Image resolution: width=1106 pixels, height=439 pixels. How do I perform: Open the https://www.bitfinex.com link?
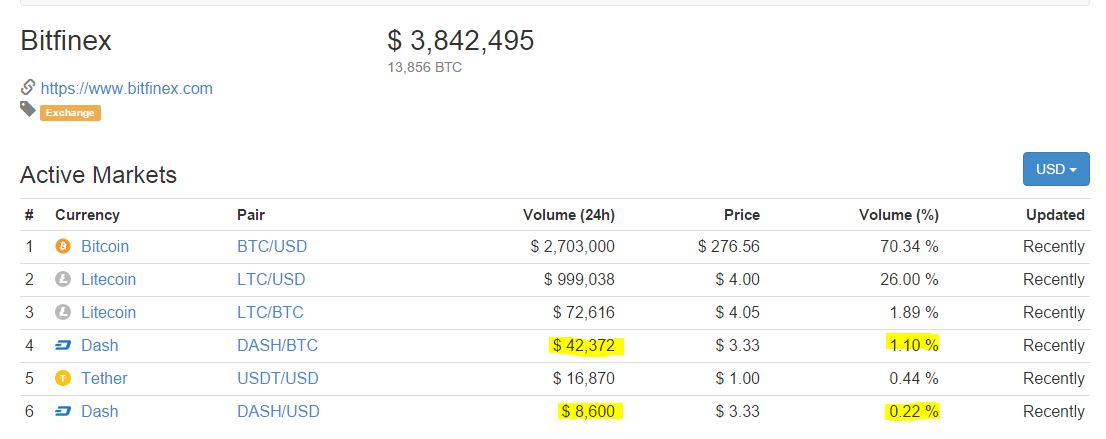point(126,89)
